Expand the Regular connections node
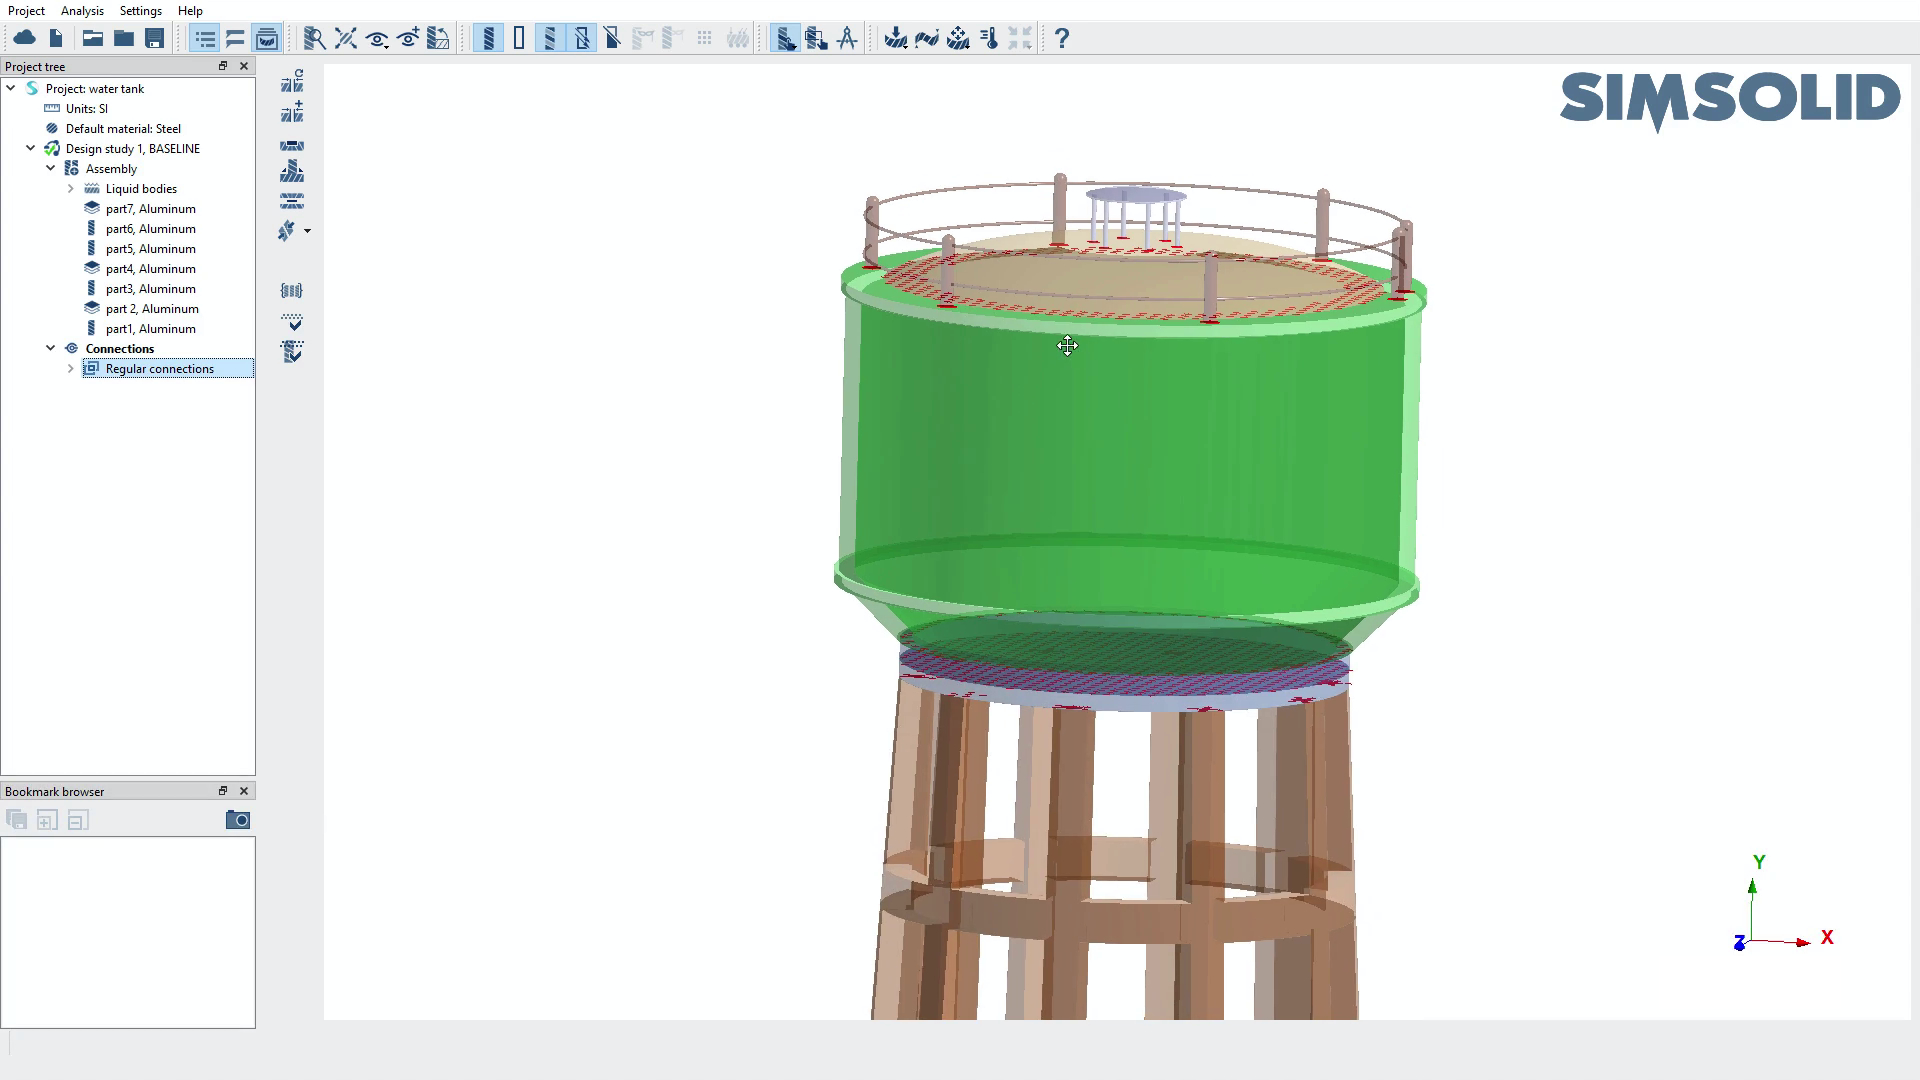The height and width of the screenshot is (1080, 1920). (x=71, y=368)
